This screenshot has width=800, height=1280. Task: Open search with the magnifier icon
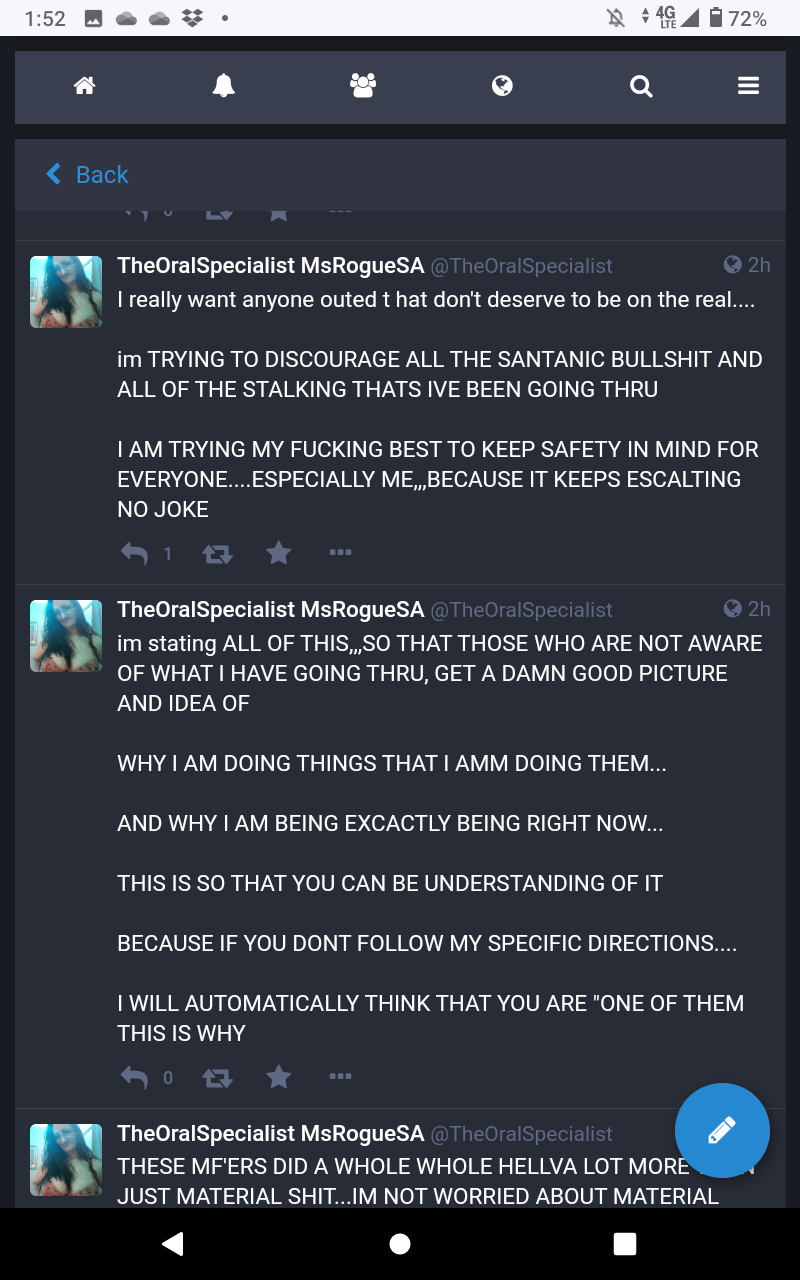pos(641,87)
